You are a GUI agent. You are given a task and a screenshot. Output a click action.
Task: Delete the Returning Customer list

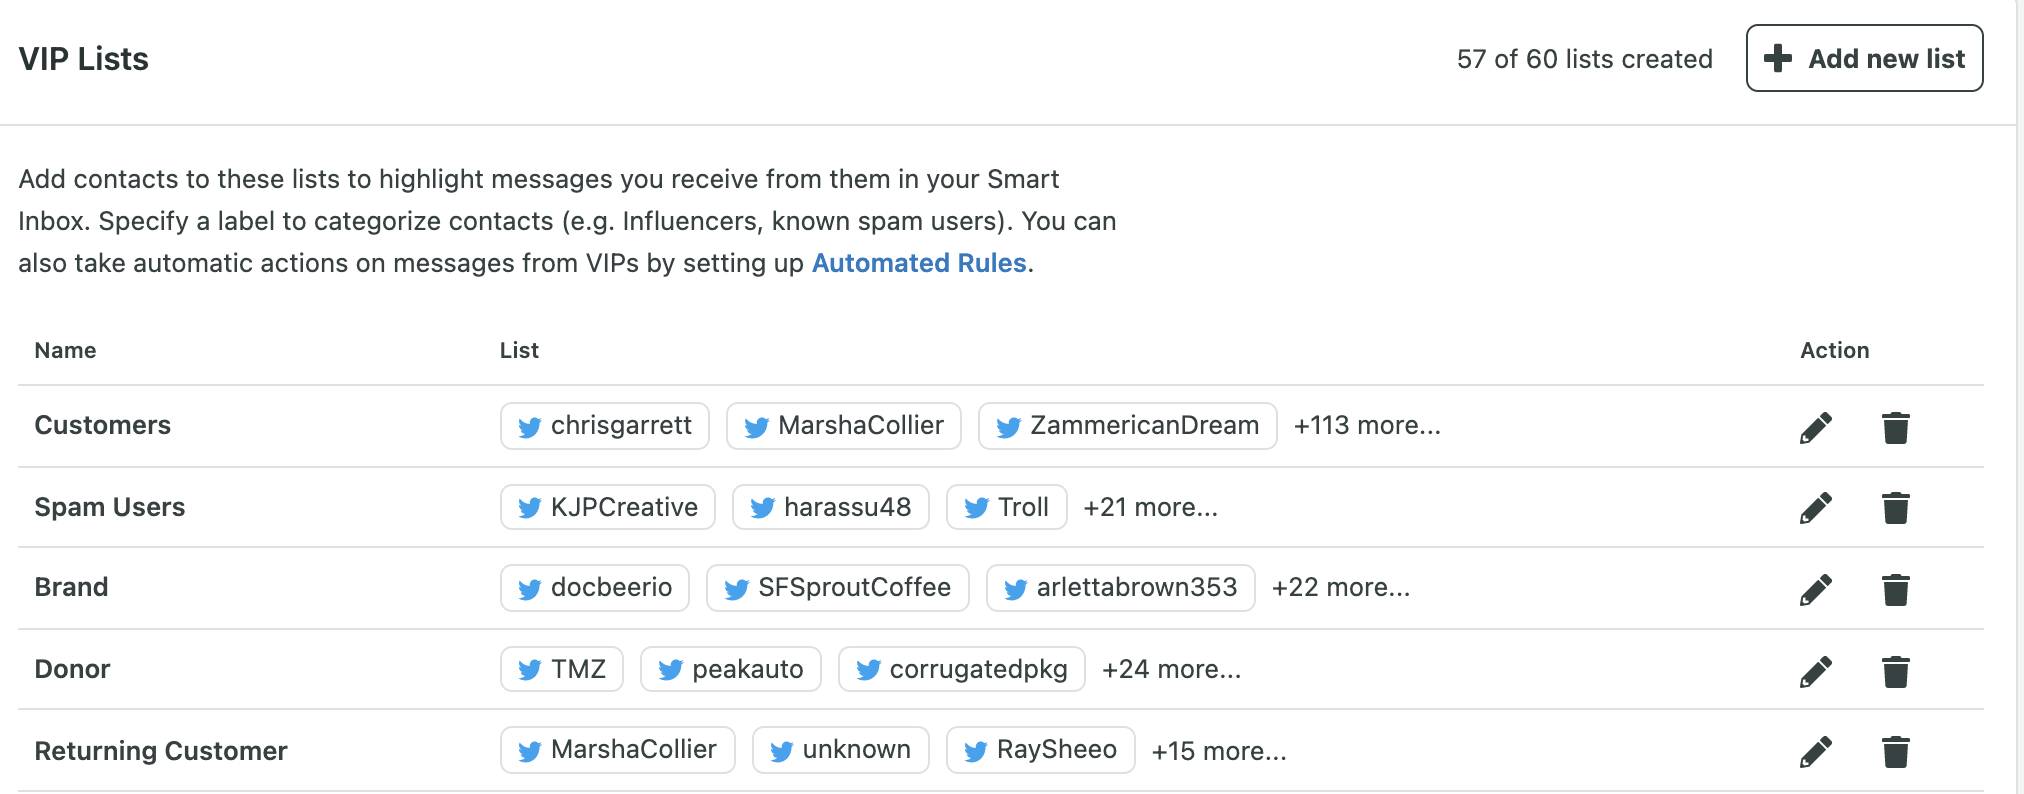(x=1896, y=752)
